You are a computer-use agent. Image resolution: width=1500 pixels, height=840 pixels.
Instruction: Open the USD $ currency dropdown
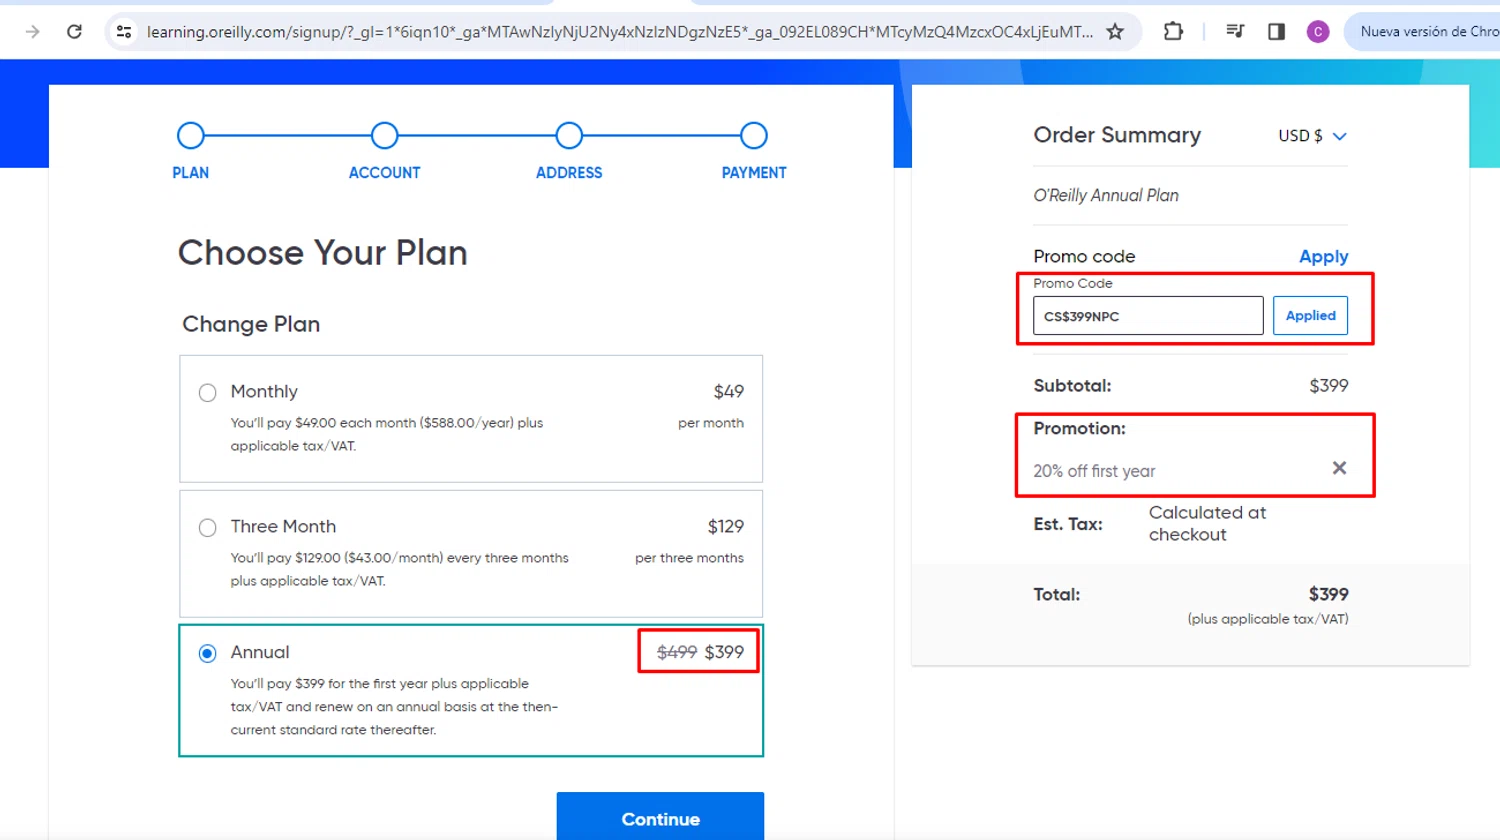click(1312, 136)
